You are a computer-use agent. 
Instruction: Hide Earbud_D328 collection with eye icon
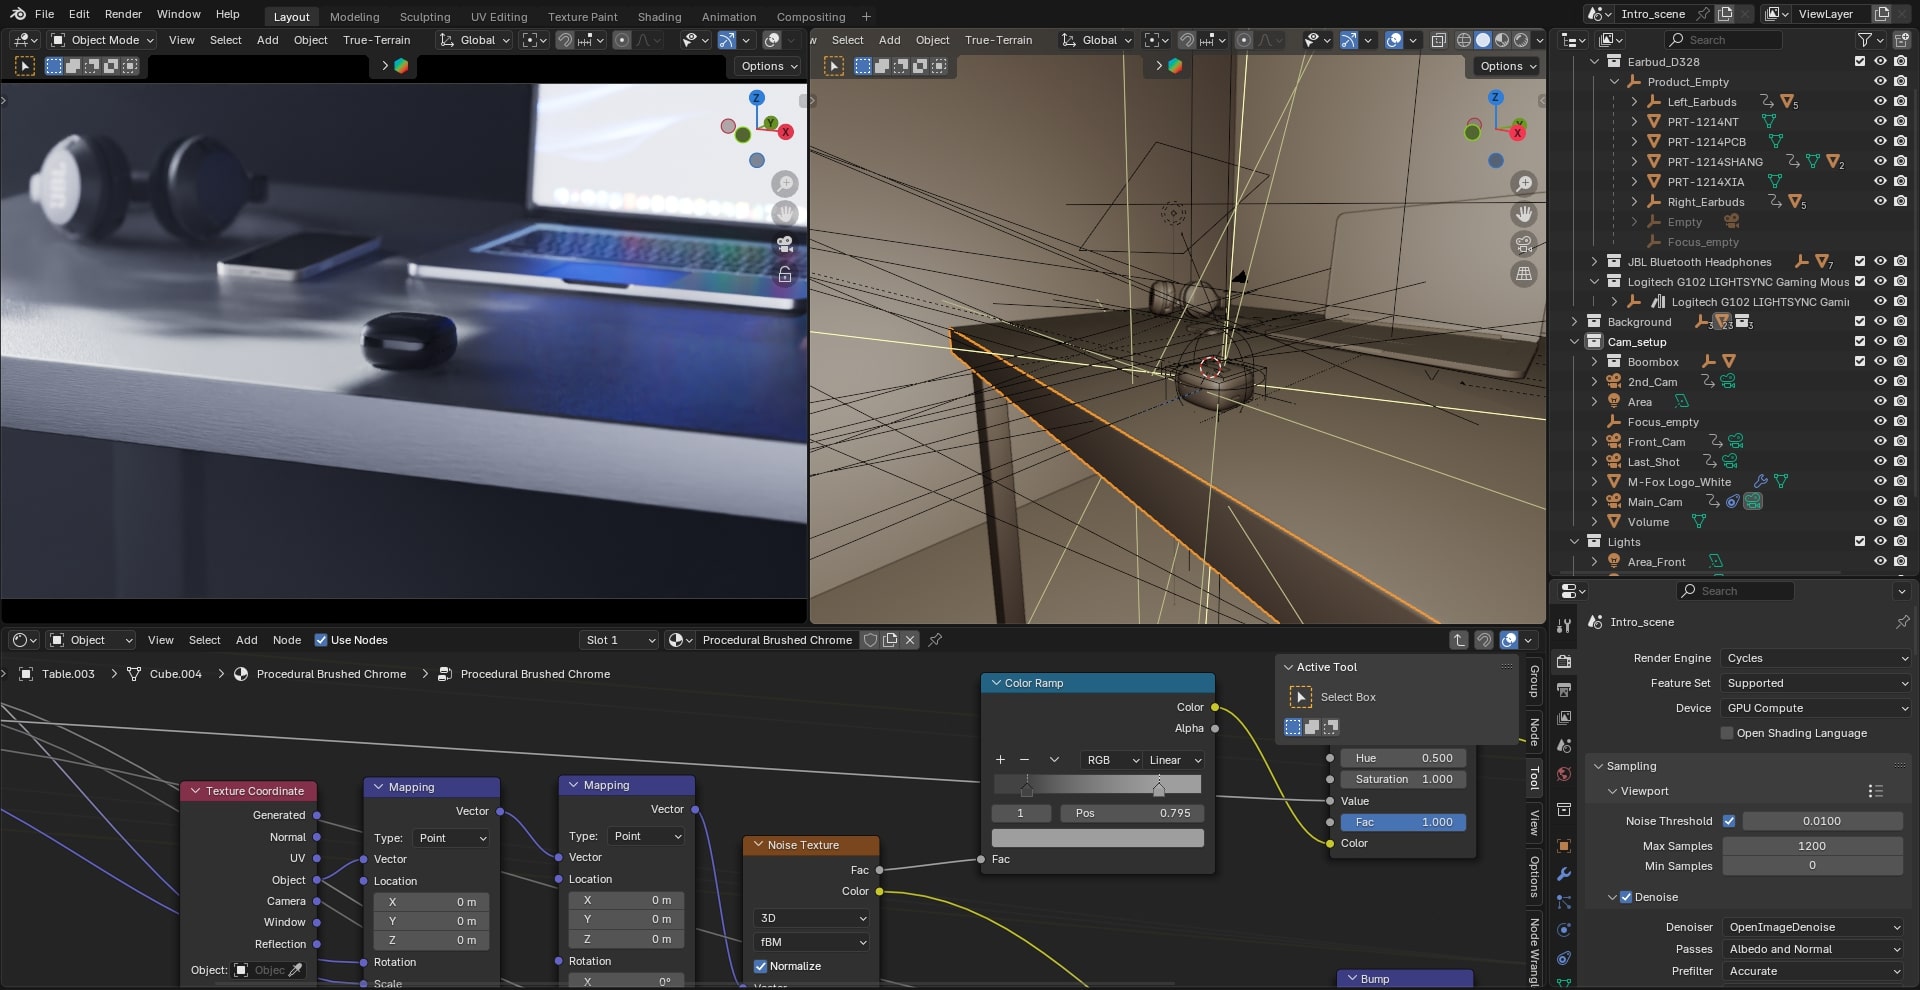1880,61
